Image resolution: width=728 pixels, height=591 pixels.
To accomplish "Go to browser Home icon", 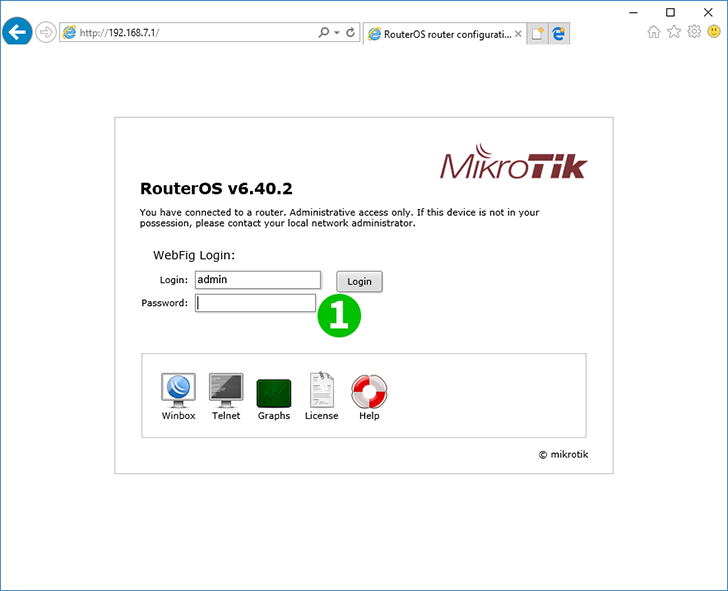I will [x=654, y=32].
